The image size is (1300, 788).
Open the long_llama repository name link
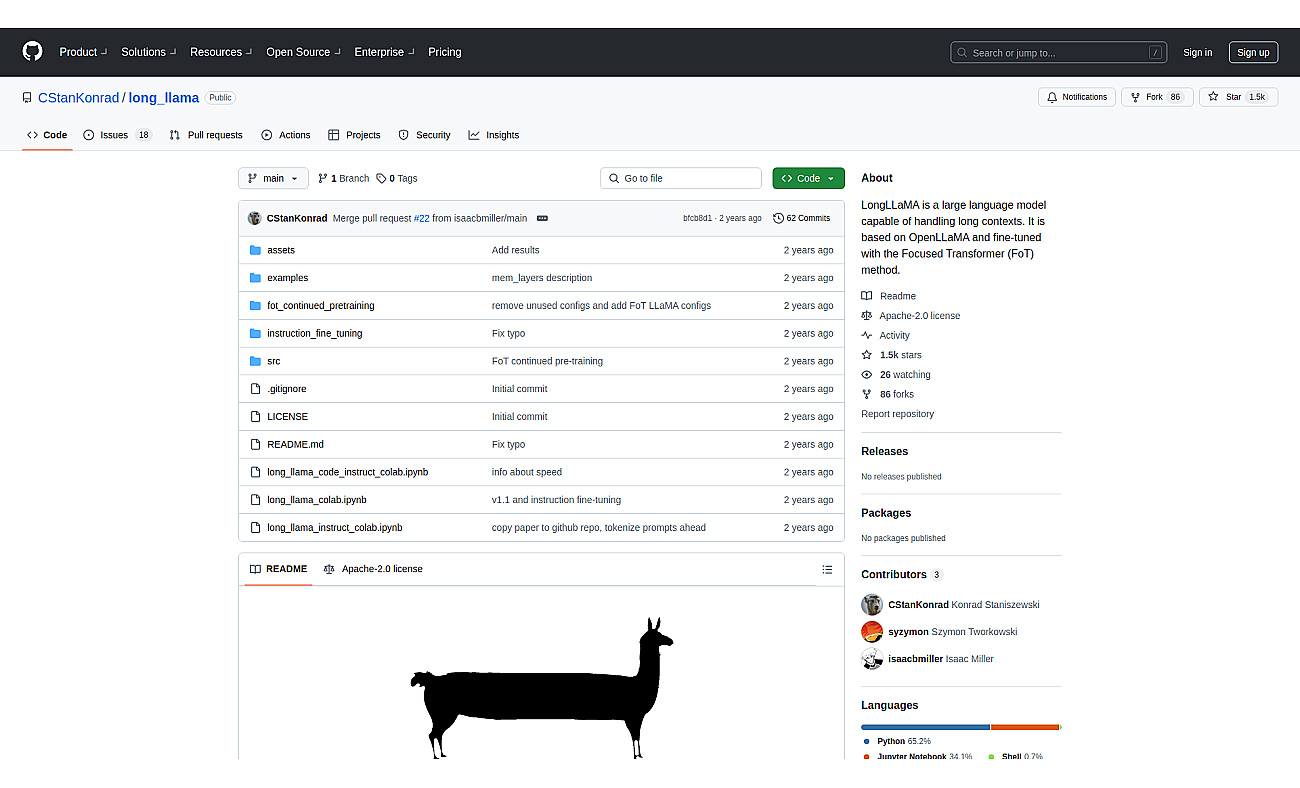[x=164, y=98]
